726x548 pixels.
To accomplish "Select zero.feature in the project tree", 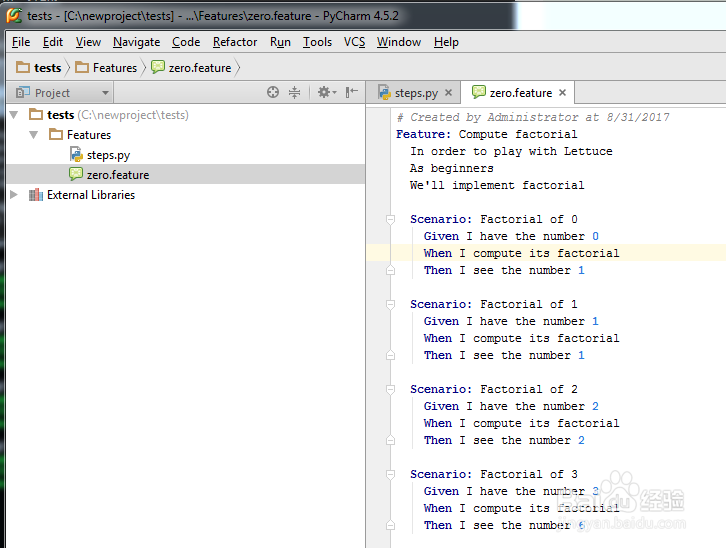I will pyautogui.click(x=118, y=174).
